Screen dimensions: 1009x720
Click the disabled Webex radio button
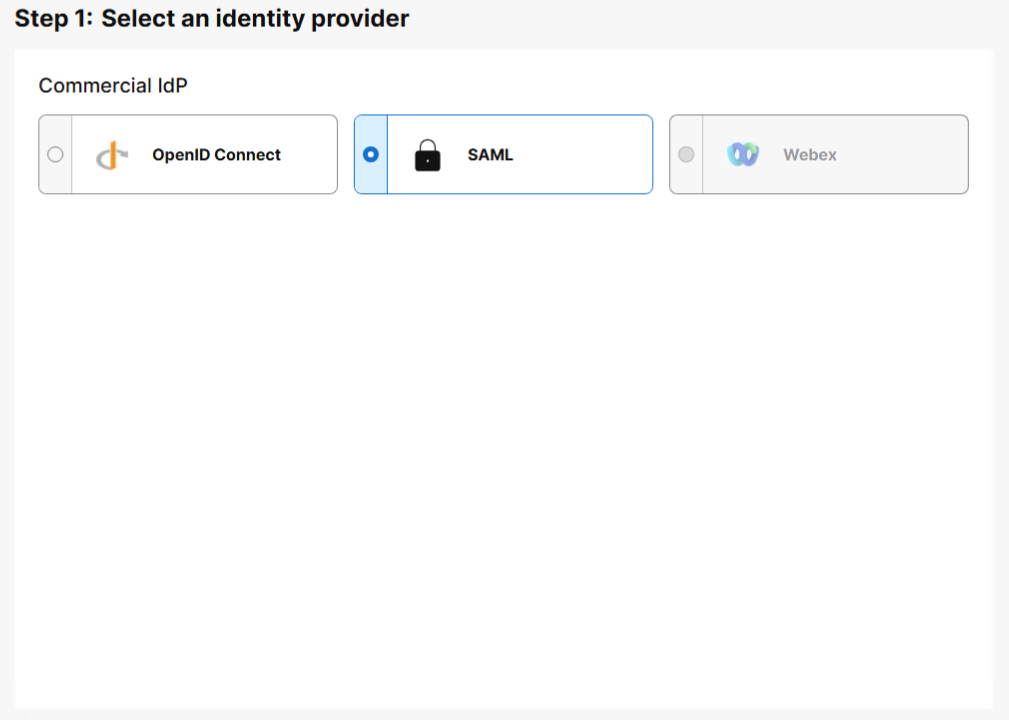(x=686, y=155)
